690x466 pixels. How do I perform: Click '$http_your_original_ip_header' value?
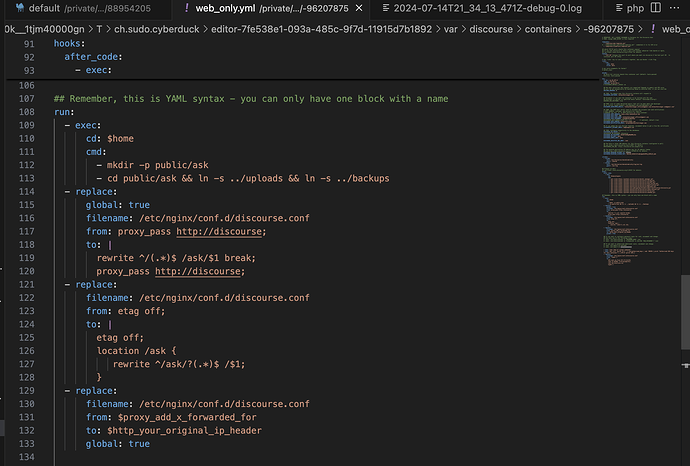click(184, 430)
